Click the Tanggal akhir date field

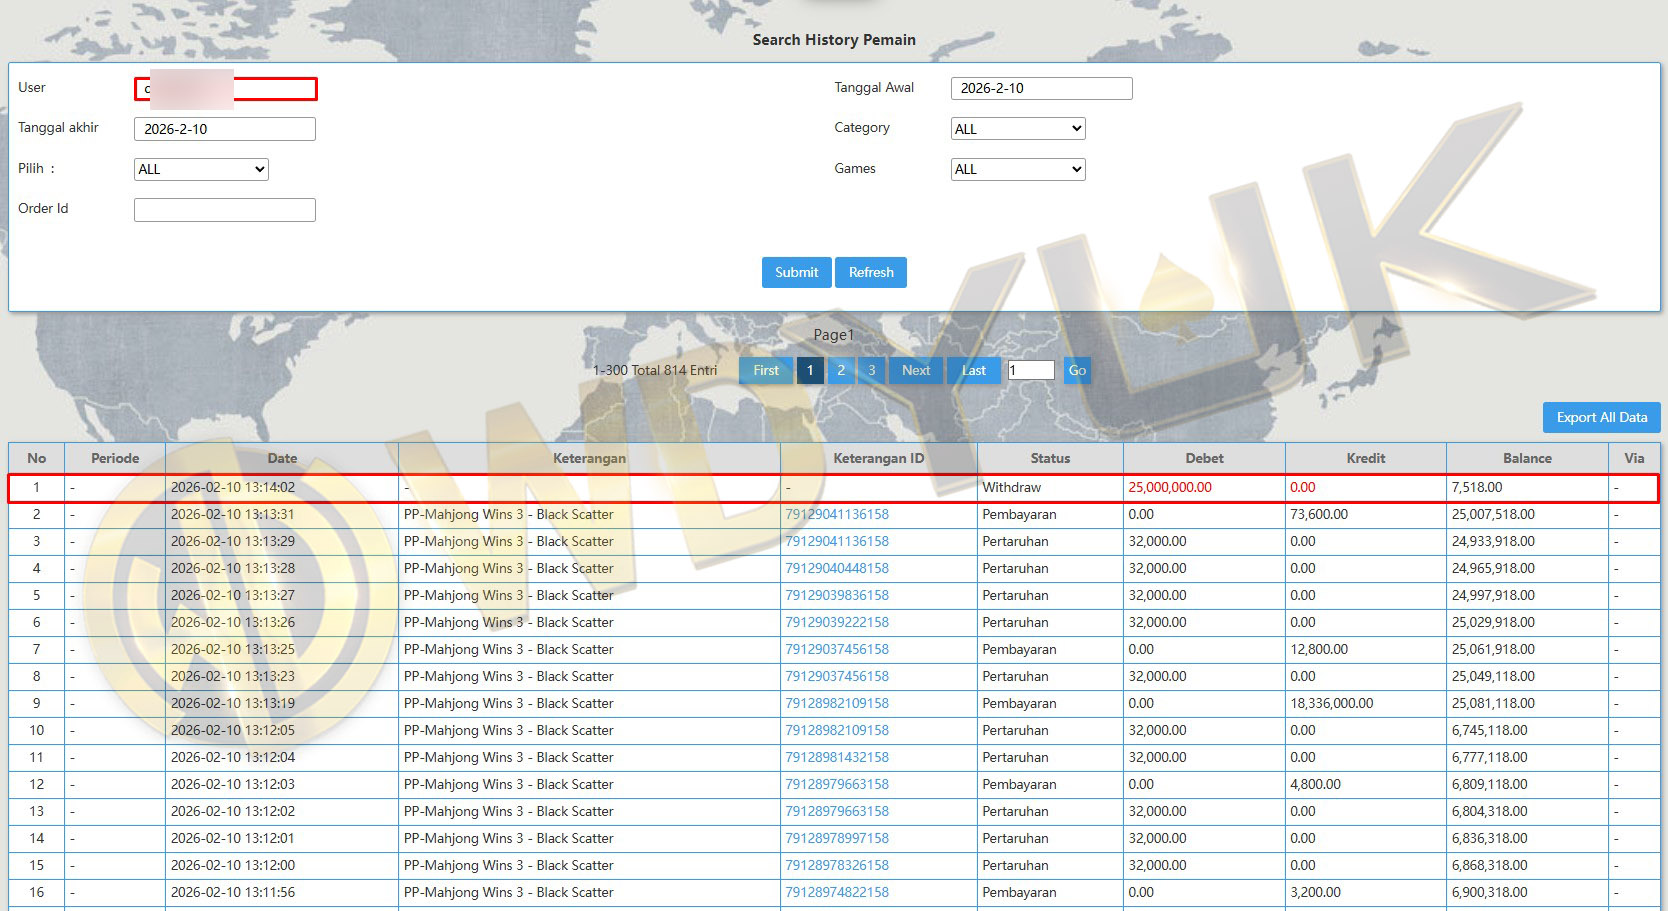[225, 129]
